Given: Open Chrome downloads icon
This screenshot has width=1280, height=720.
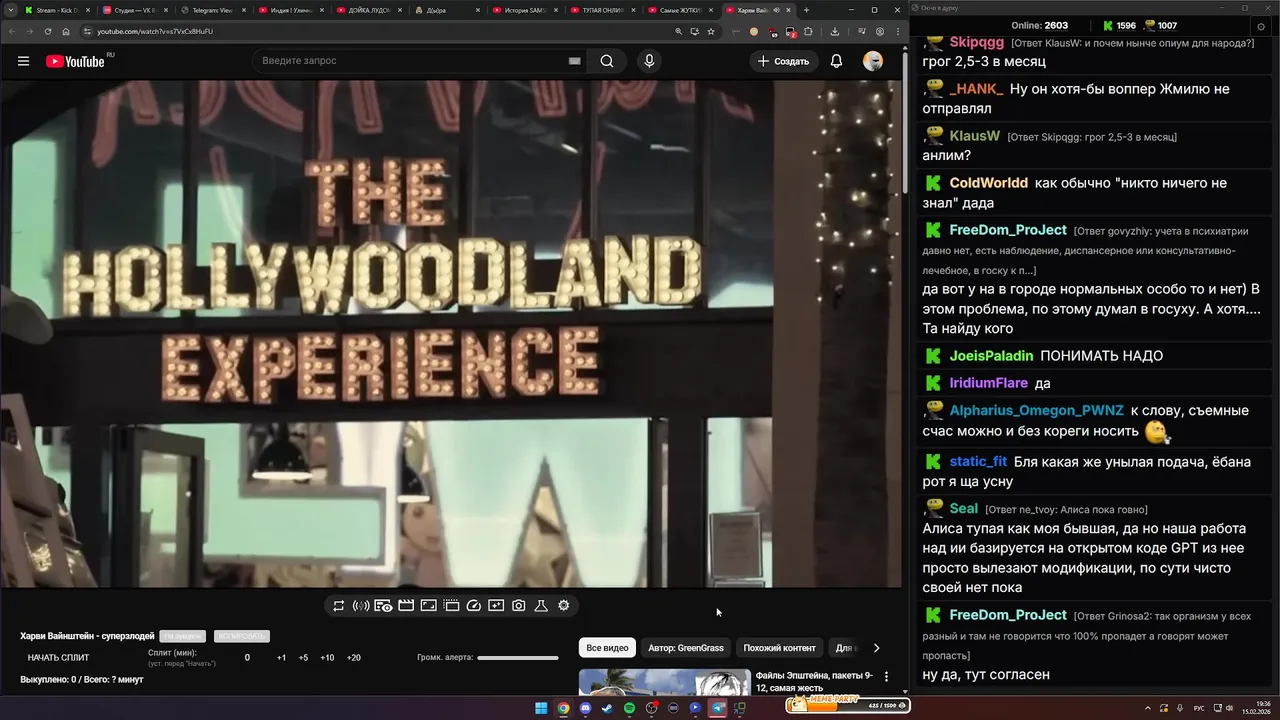Looking at the screenshot, I should coord(835,31).
